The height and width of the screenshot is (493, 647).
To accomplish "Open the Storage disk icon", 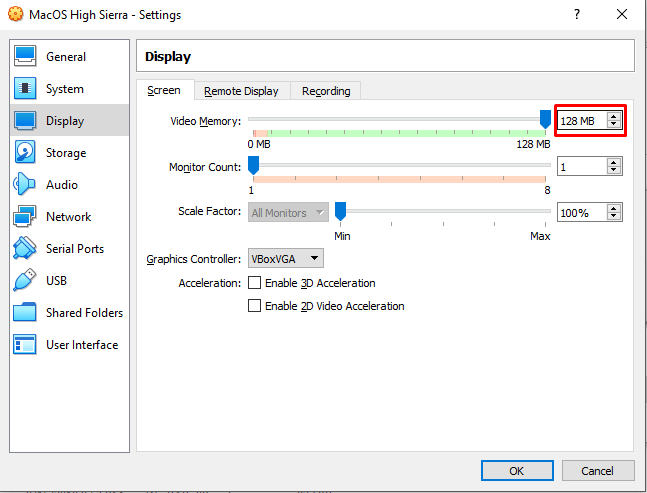I will pyautogui.click(x=26, y=153).
